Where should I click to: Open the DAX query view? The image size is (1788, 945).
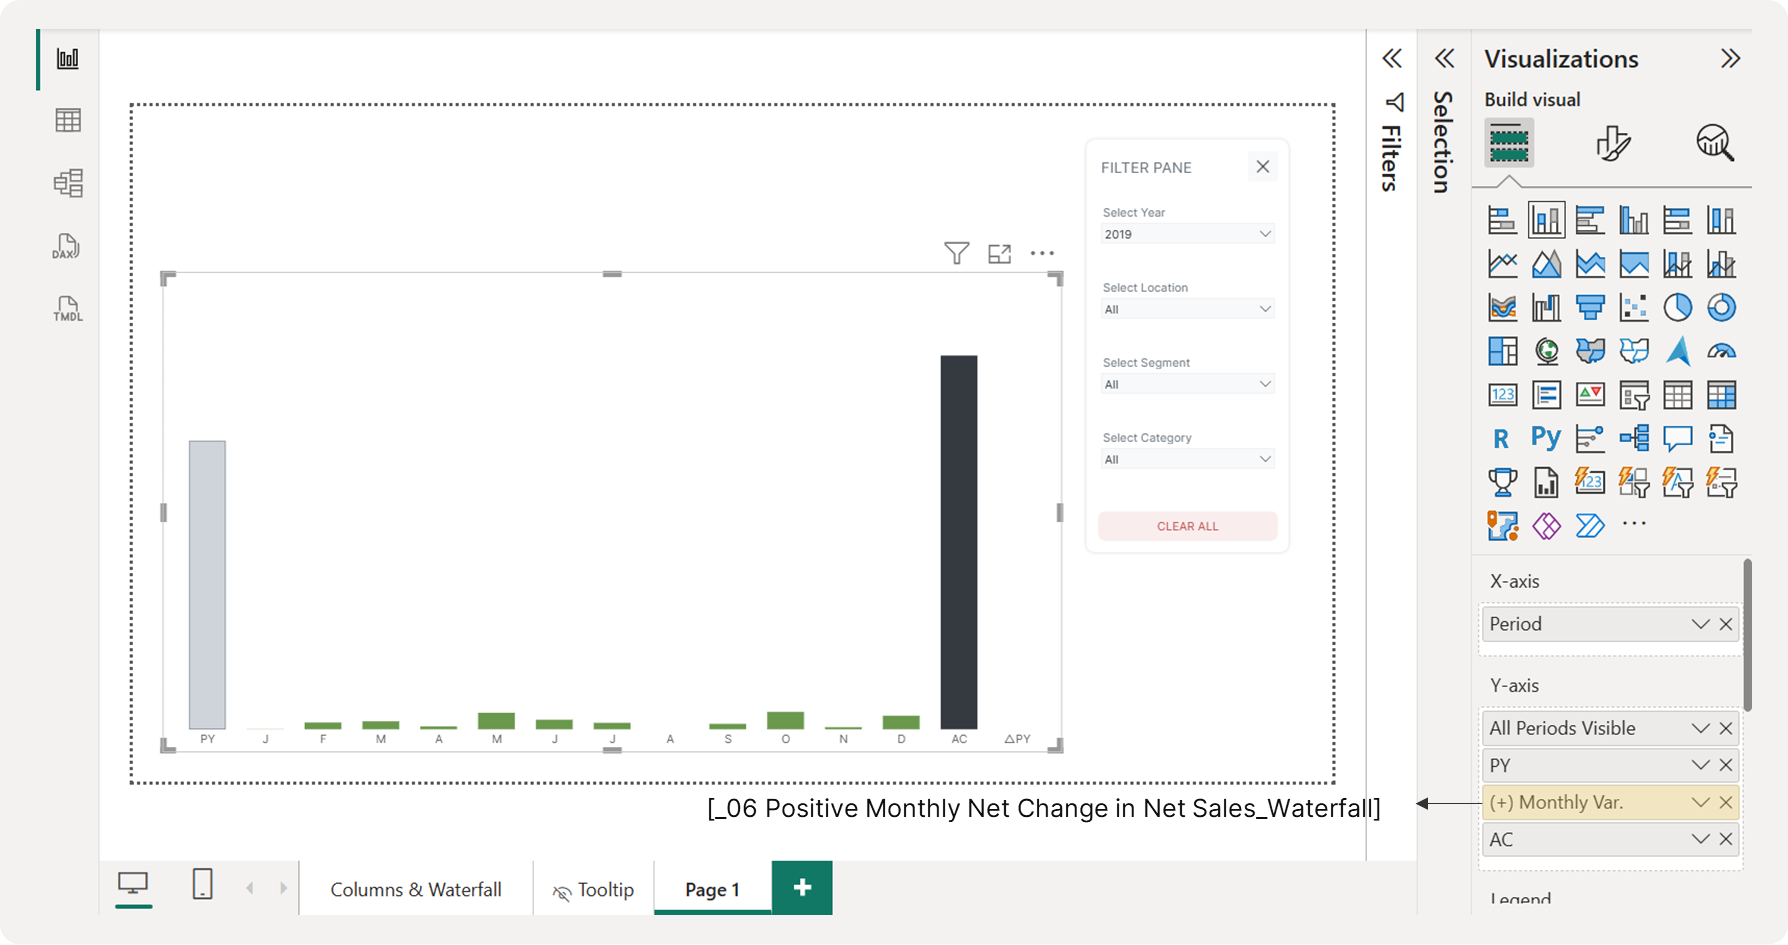[x=67, y=246]
